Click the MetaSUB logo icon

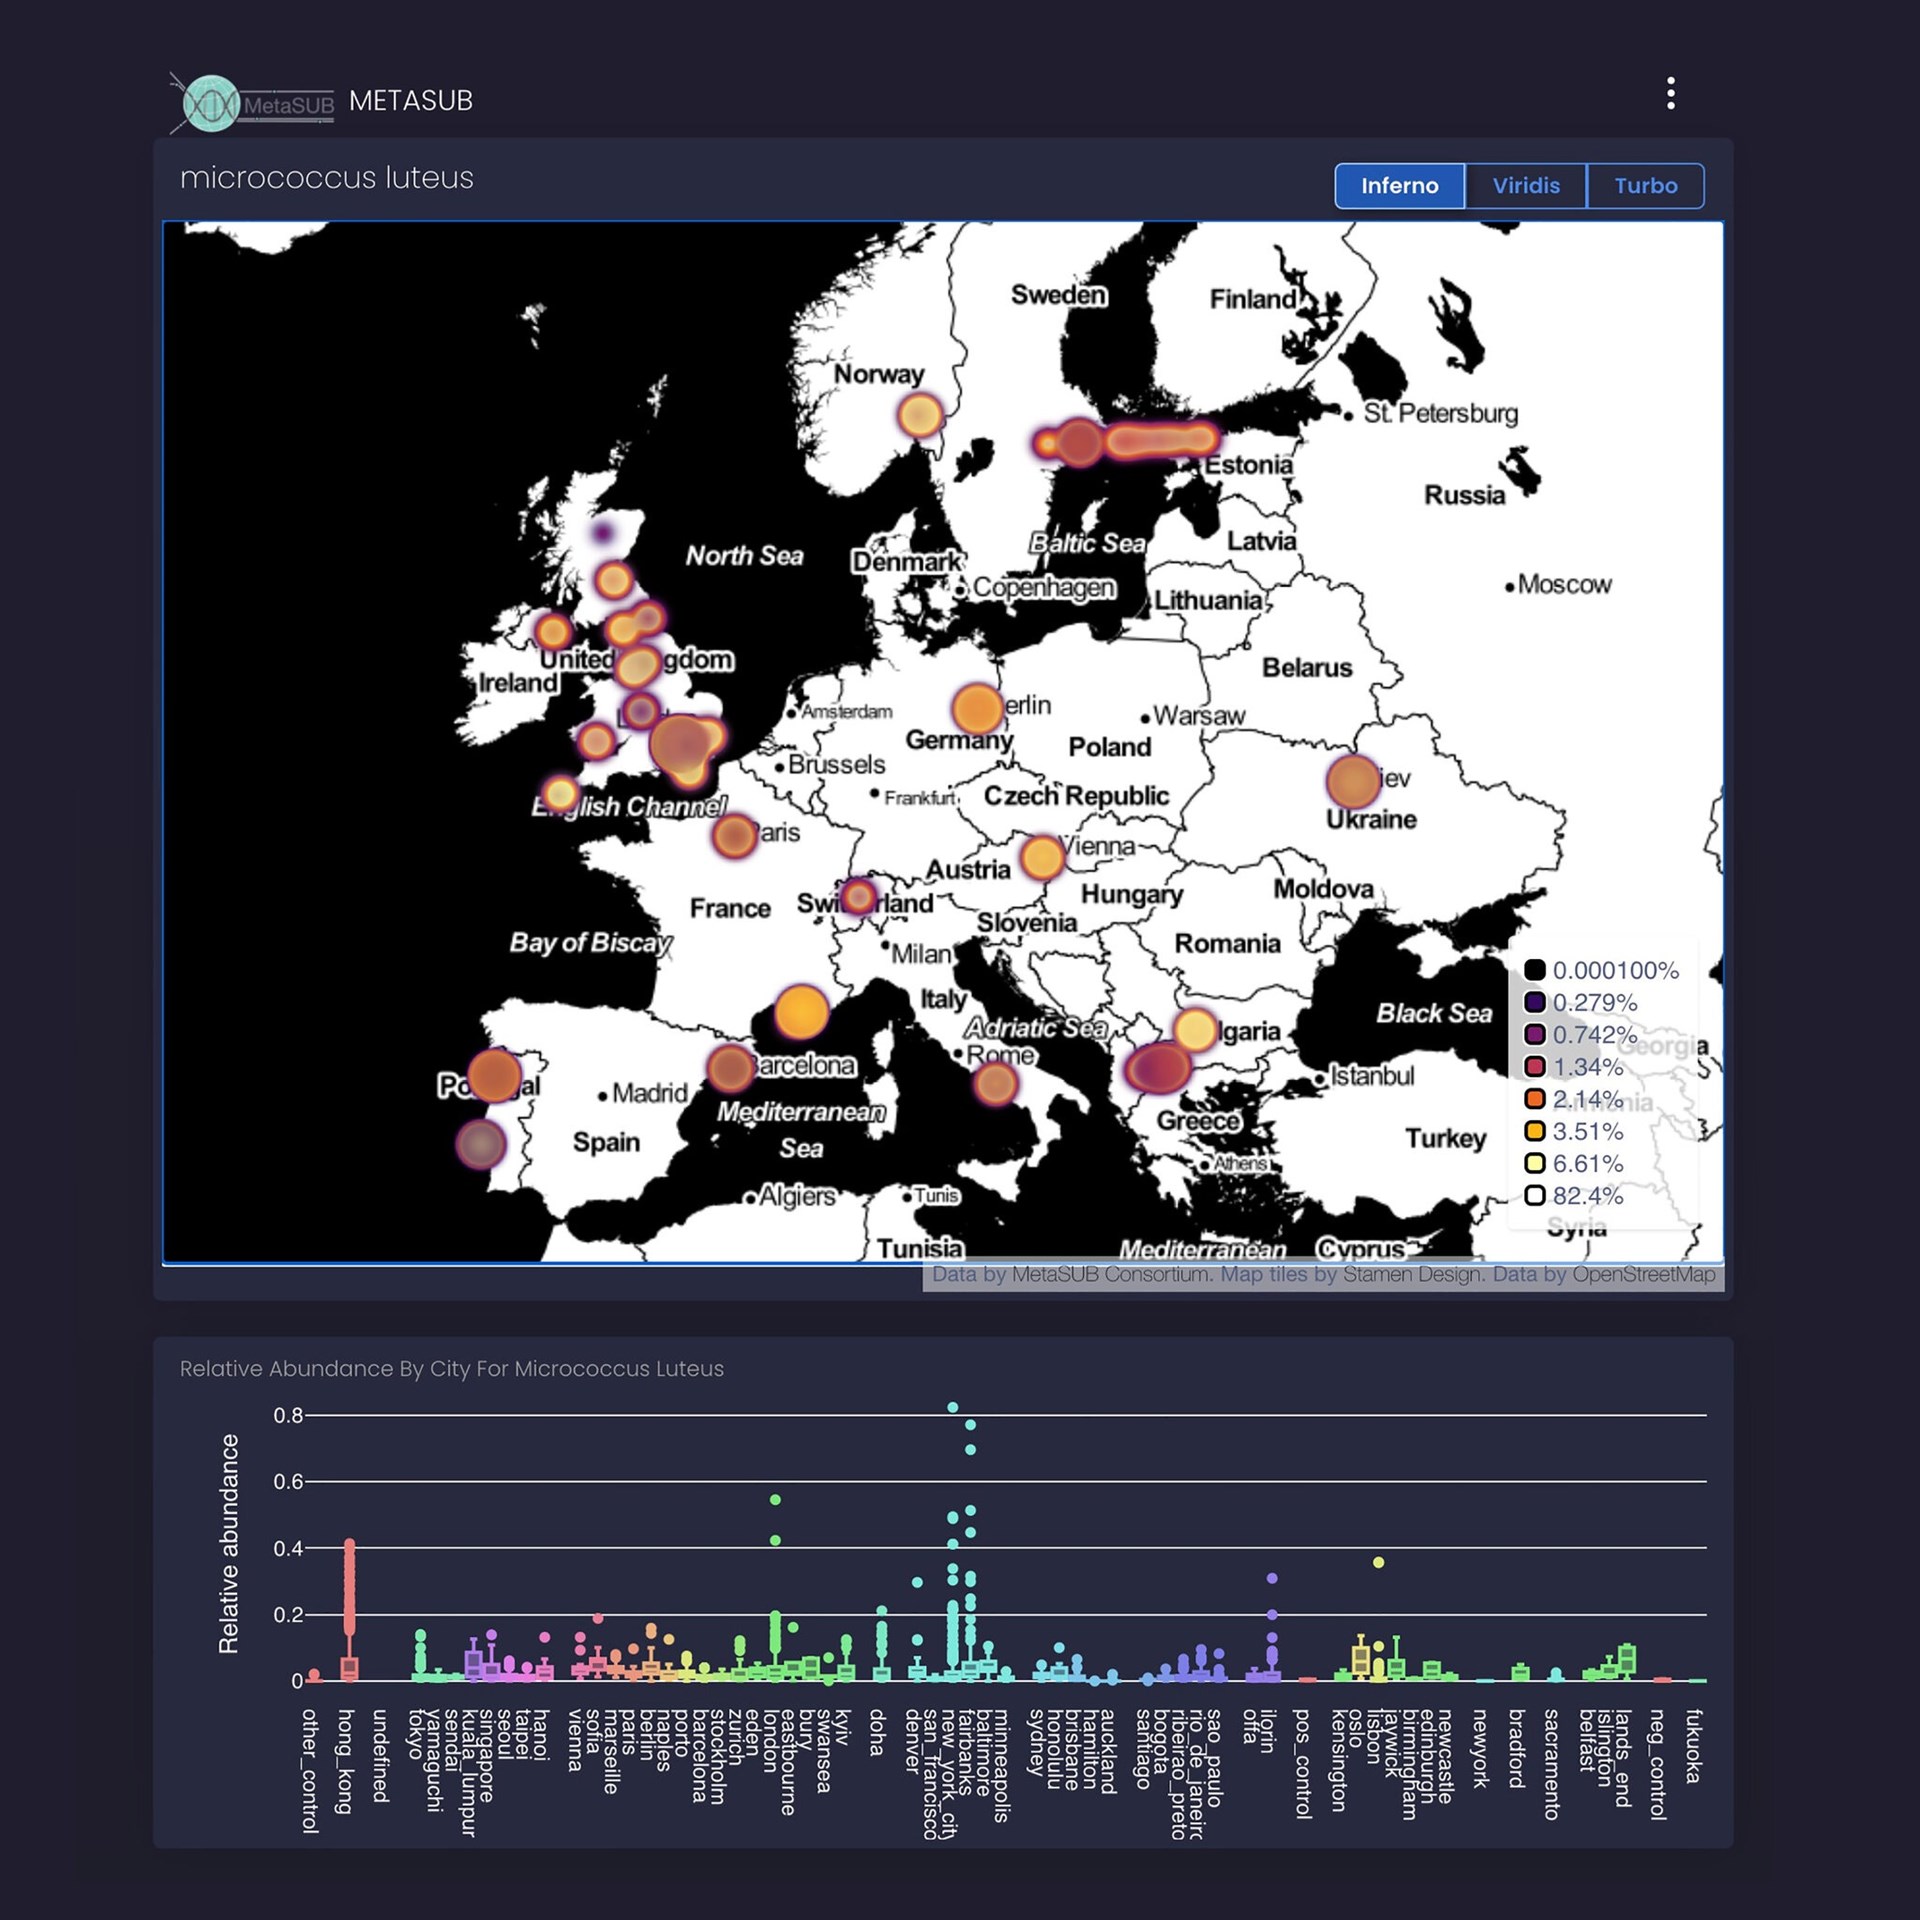point(212,104)
